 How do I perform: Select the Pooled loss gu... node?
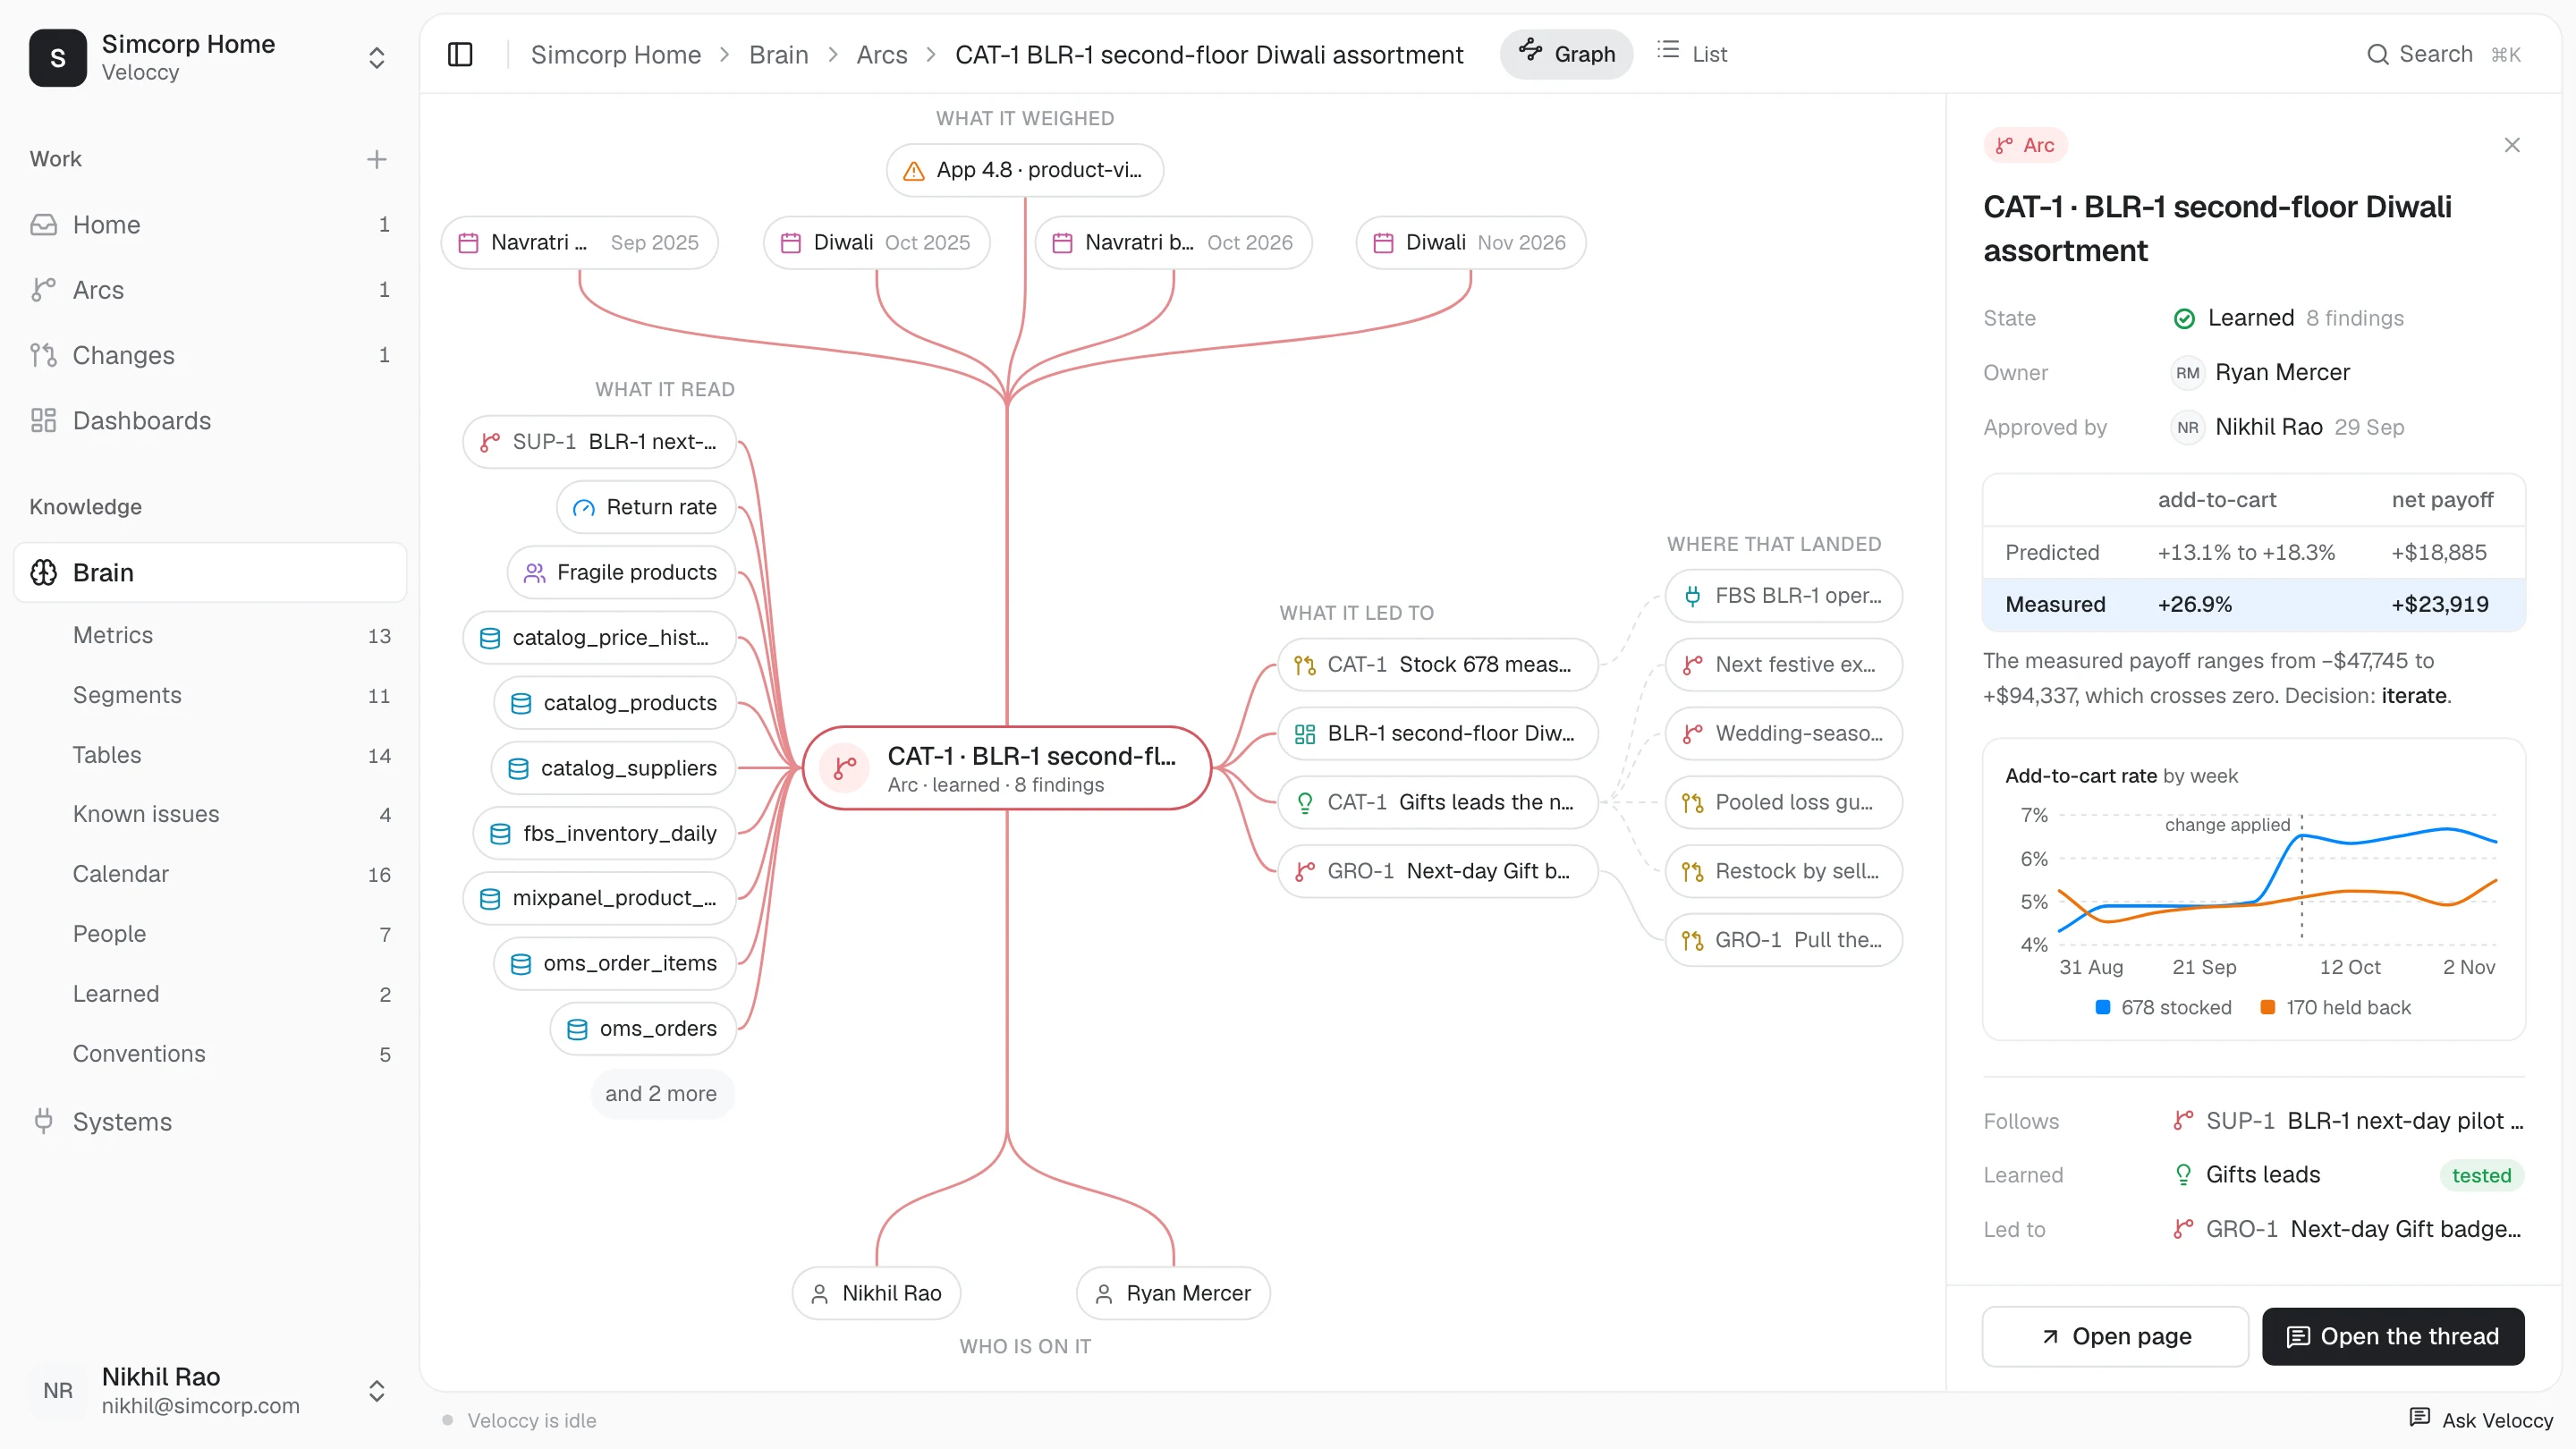pyautogui.click(x=1783, y=802)
